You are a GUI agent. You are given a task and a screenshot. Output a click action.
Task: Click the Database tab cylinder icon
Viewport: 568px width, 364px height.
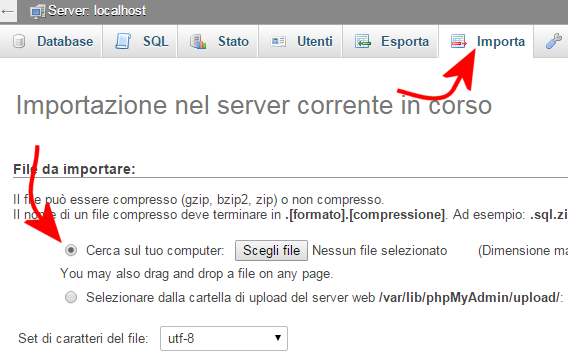pos(19,41)
